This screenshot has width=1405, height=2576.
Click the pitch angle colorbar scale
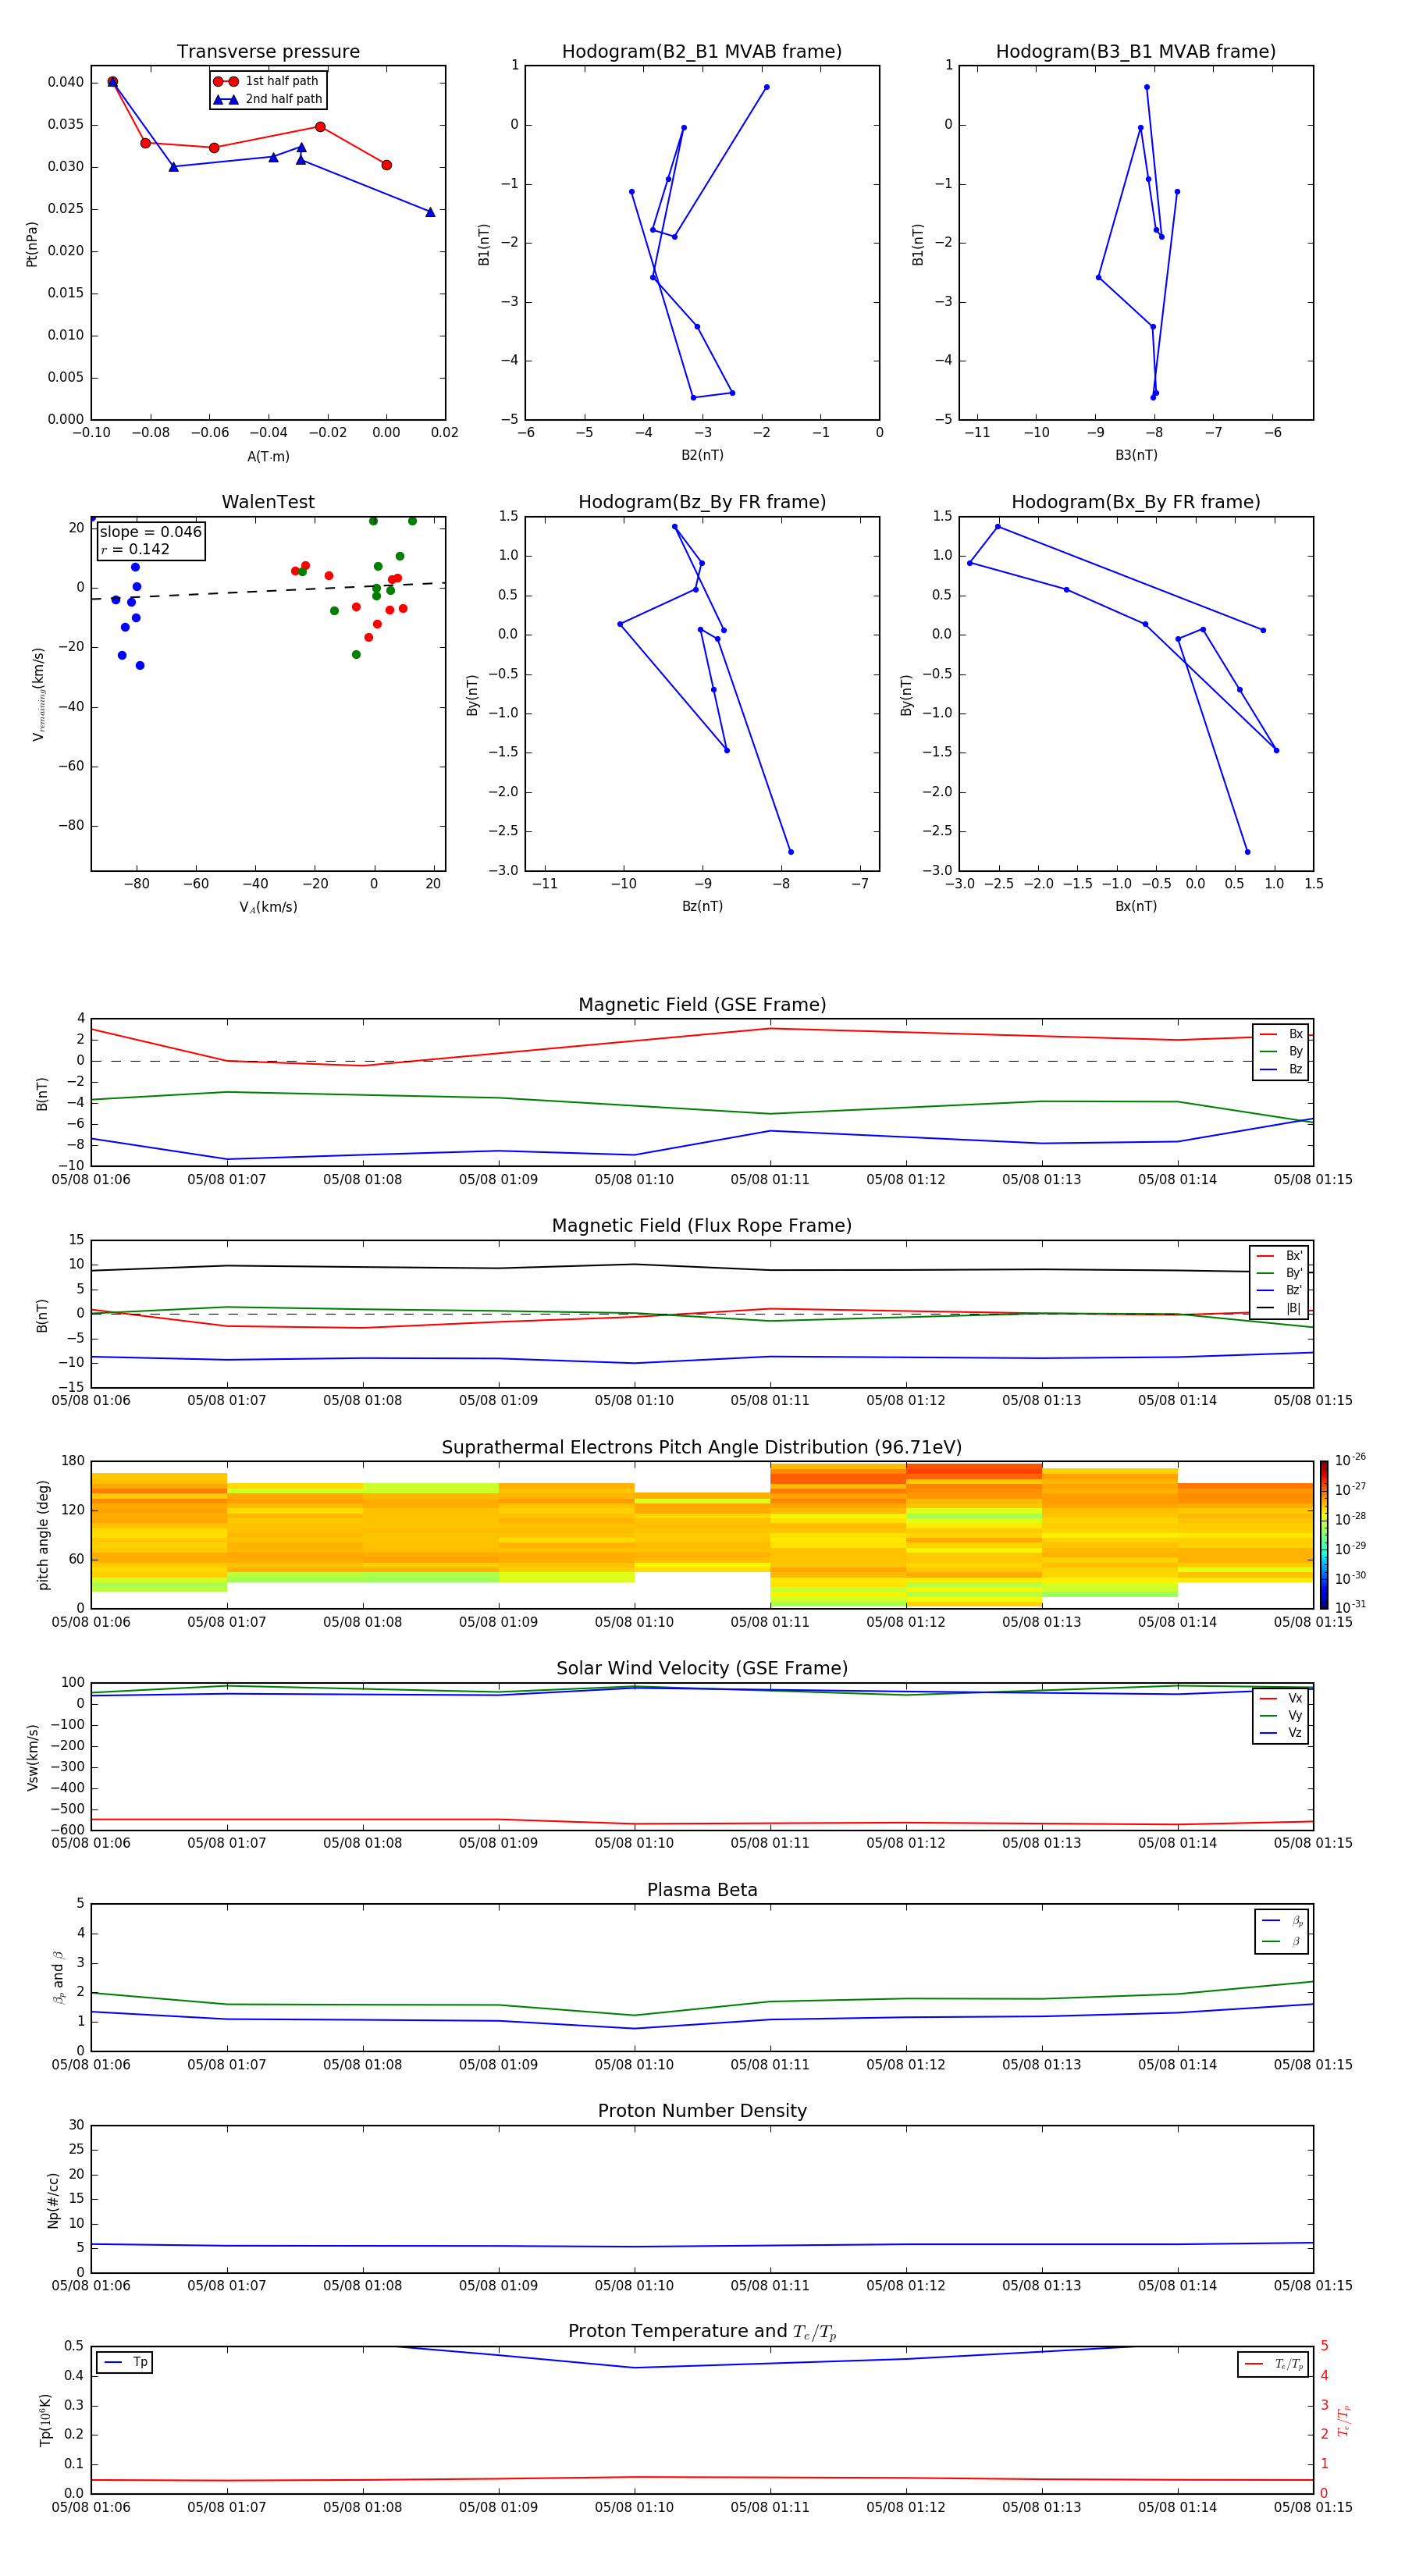(x=1324, y=1535)
